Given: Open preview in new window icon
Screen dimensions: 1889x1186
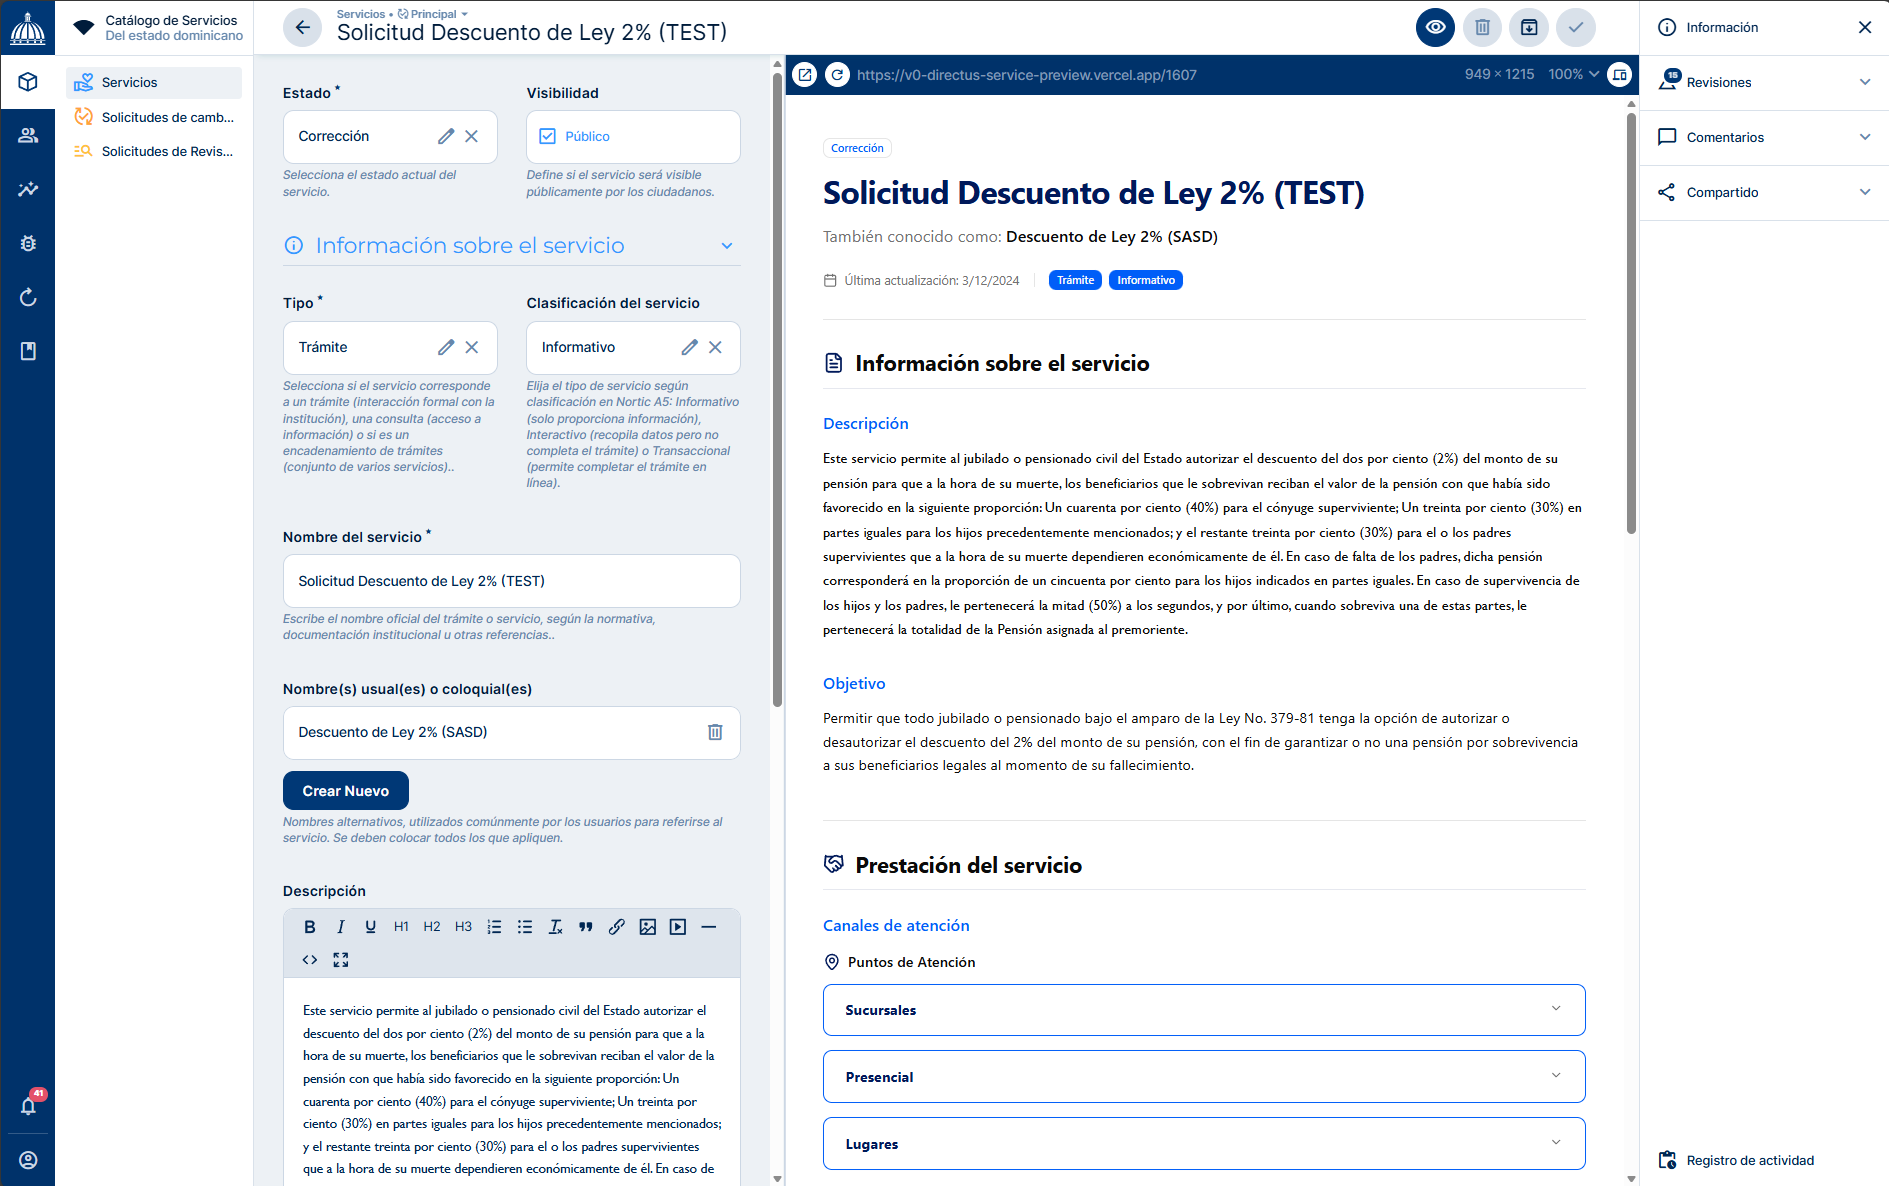Looking at the screenshot, I should (805, 75).
